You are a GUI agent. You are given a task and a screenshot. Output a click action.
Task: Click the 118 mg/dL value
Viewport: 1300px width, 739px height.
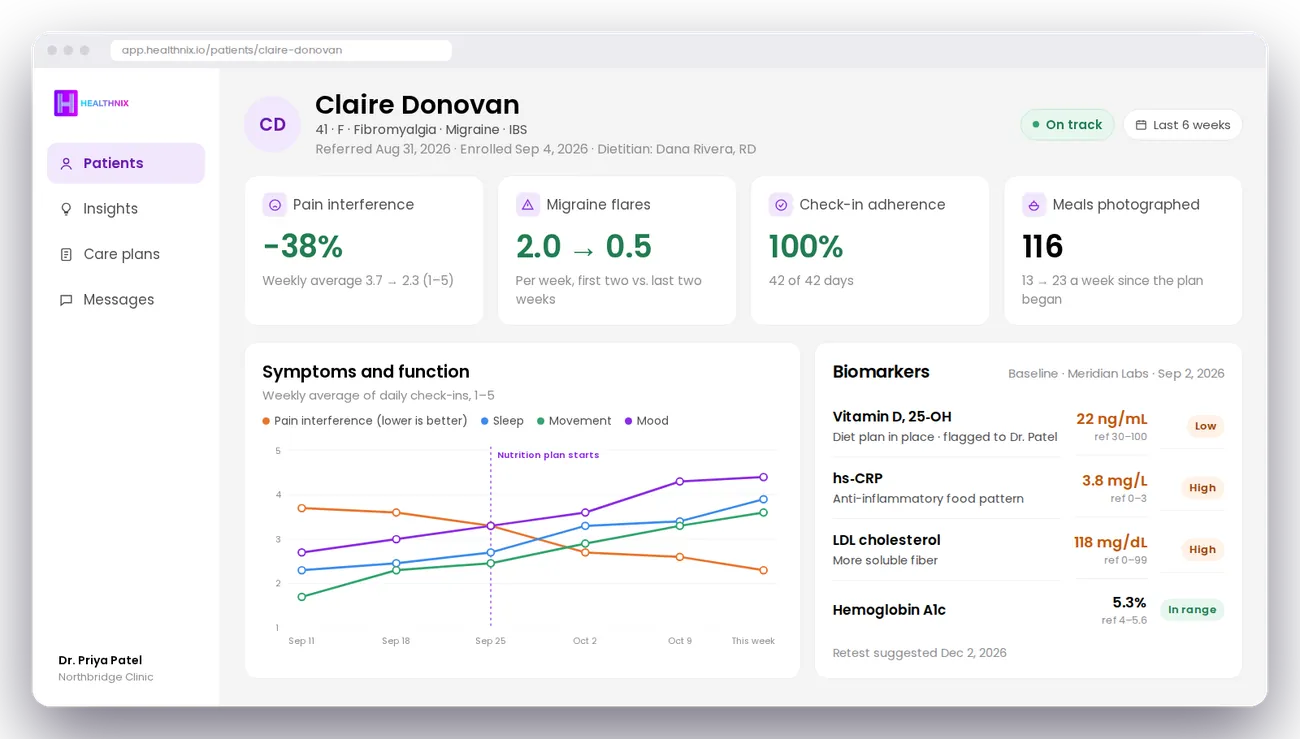point(1110,542)
